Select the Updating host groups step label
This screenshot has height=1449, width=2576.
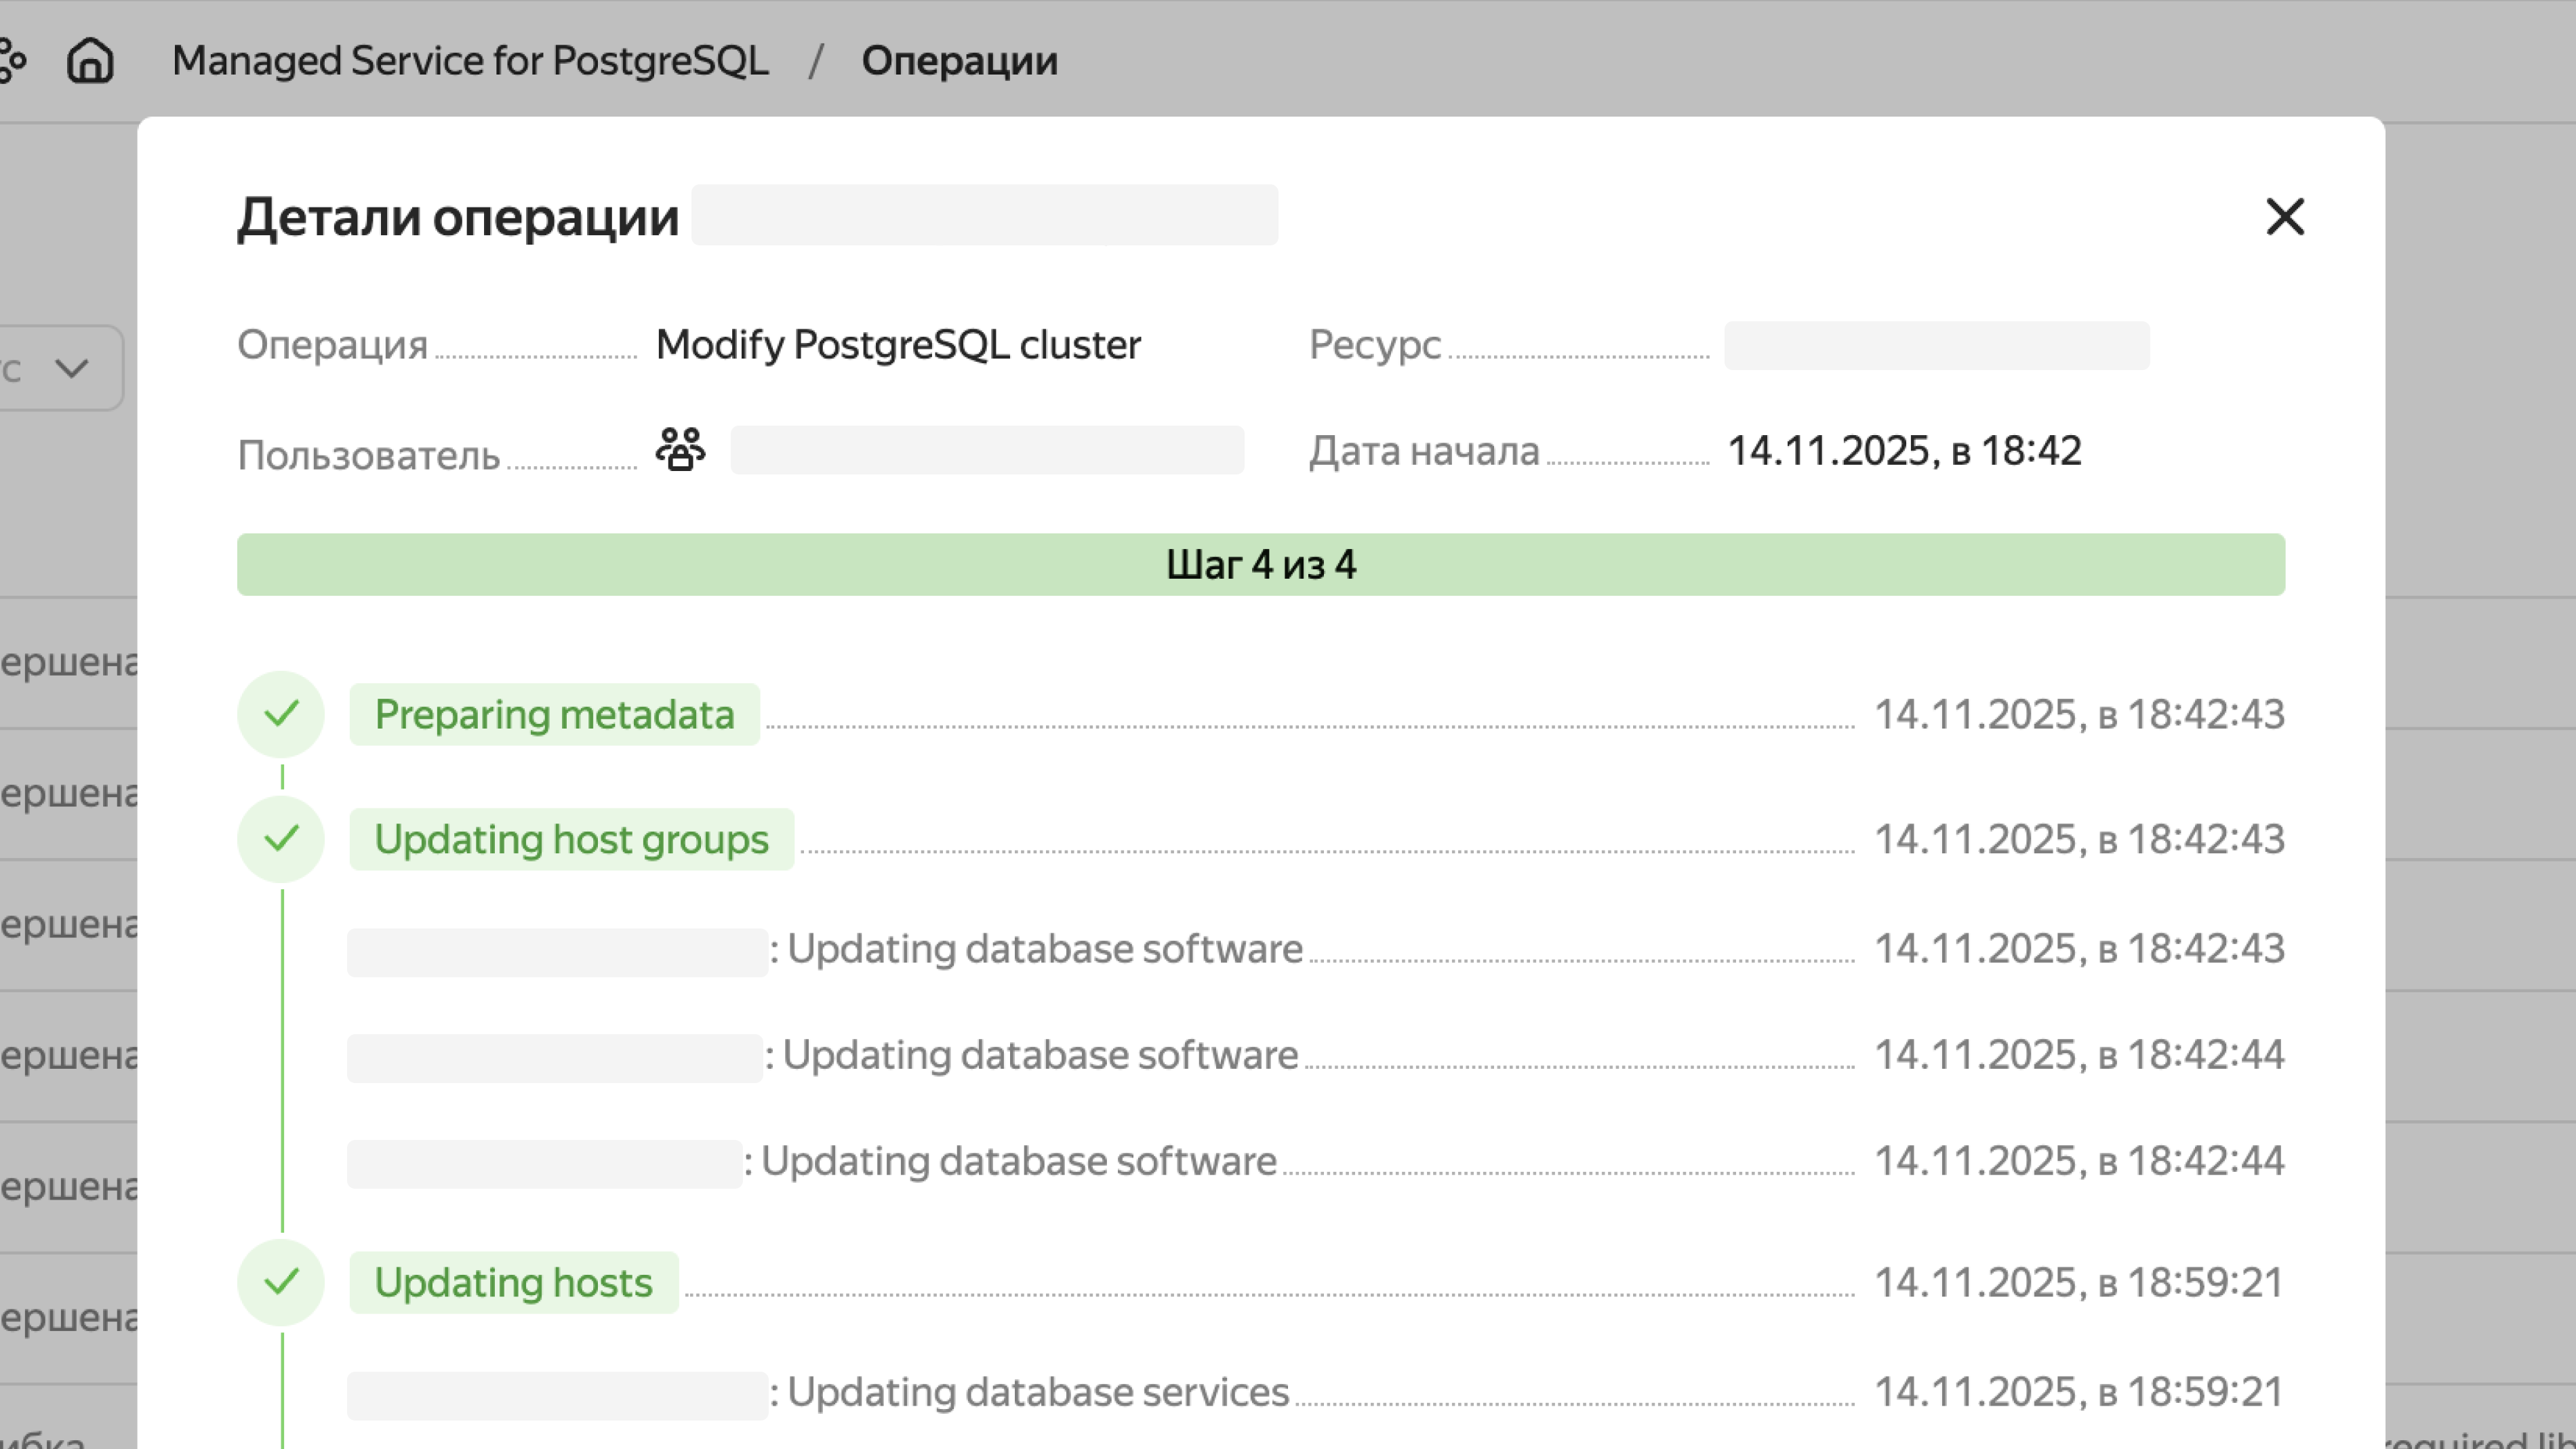571,839
